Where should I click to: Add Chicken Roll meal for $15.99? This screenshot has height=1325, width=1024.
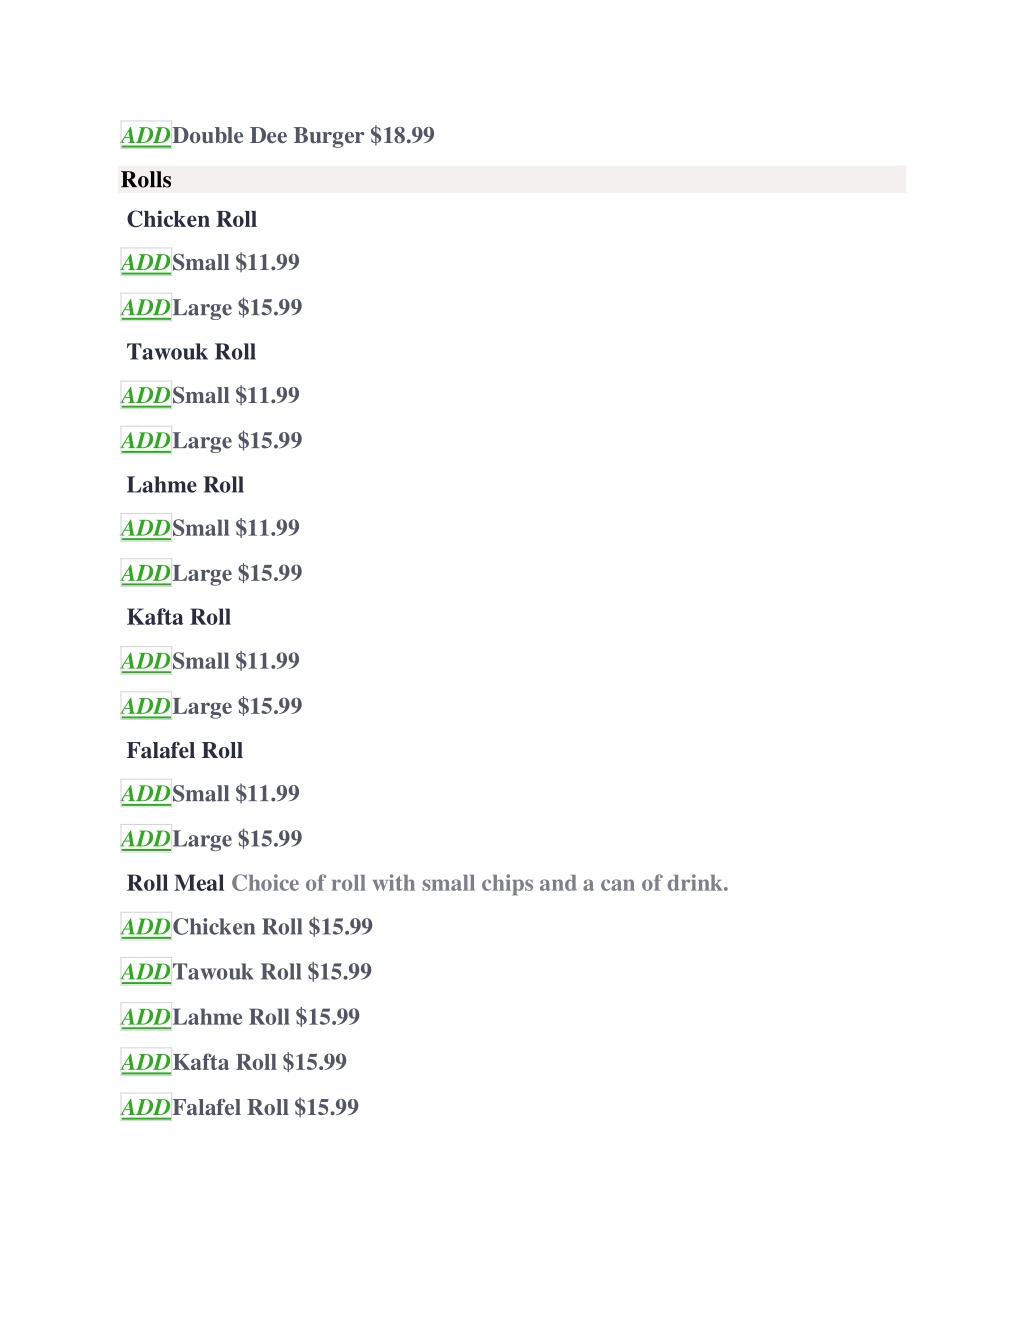pyautogui.click(x=146, y=927)
